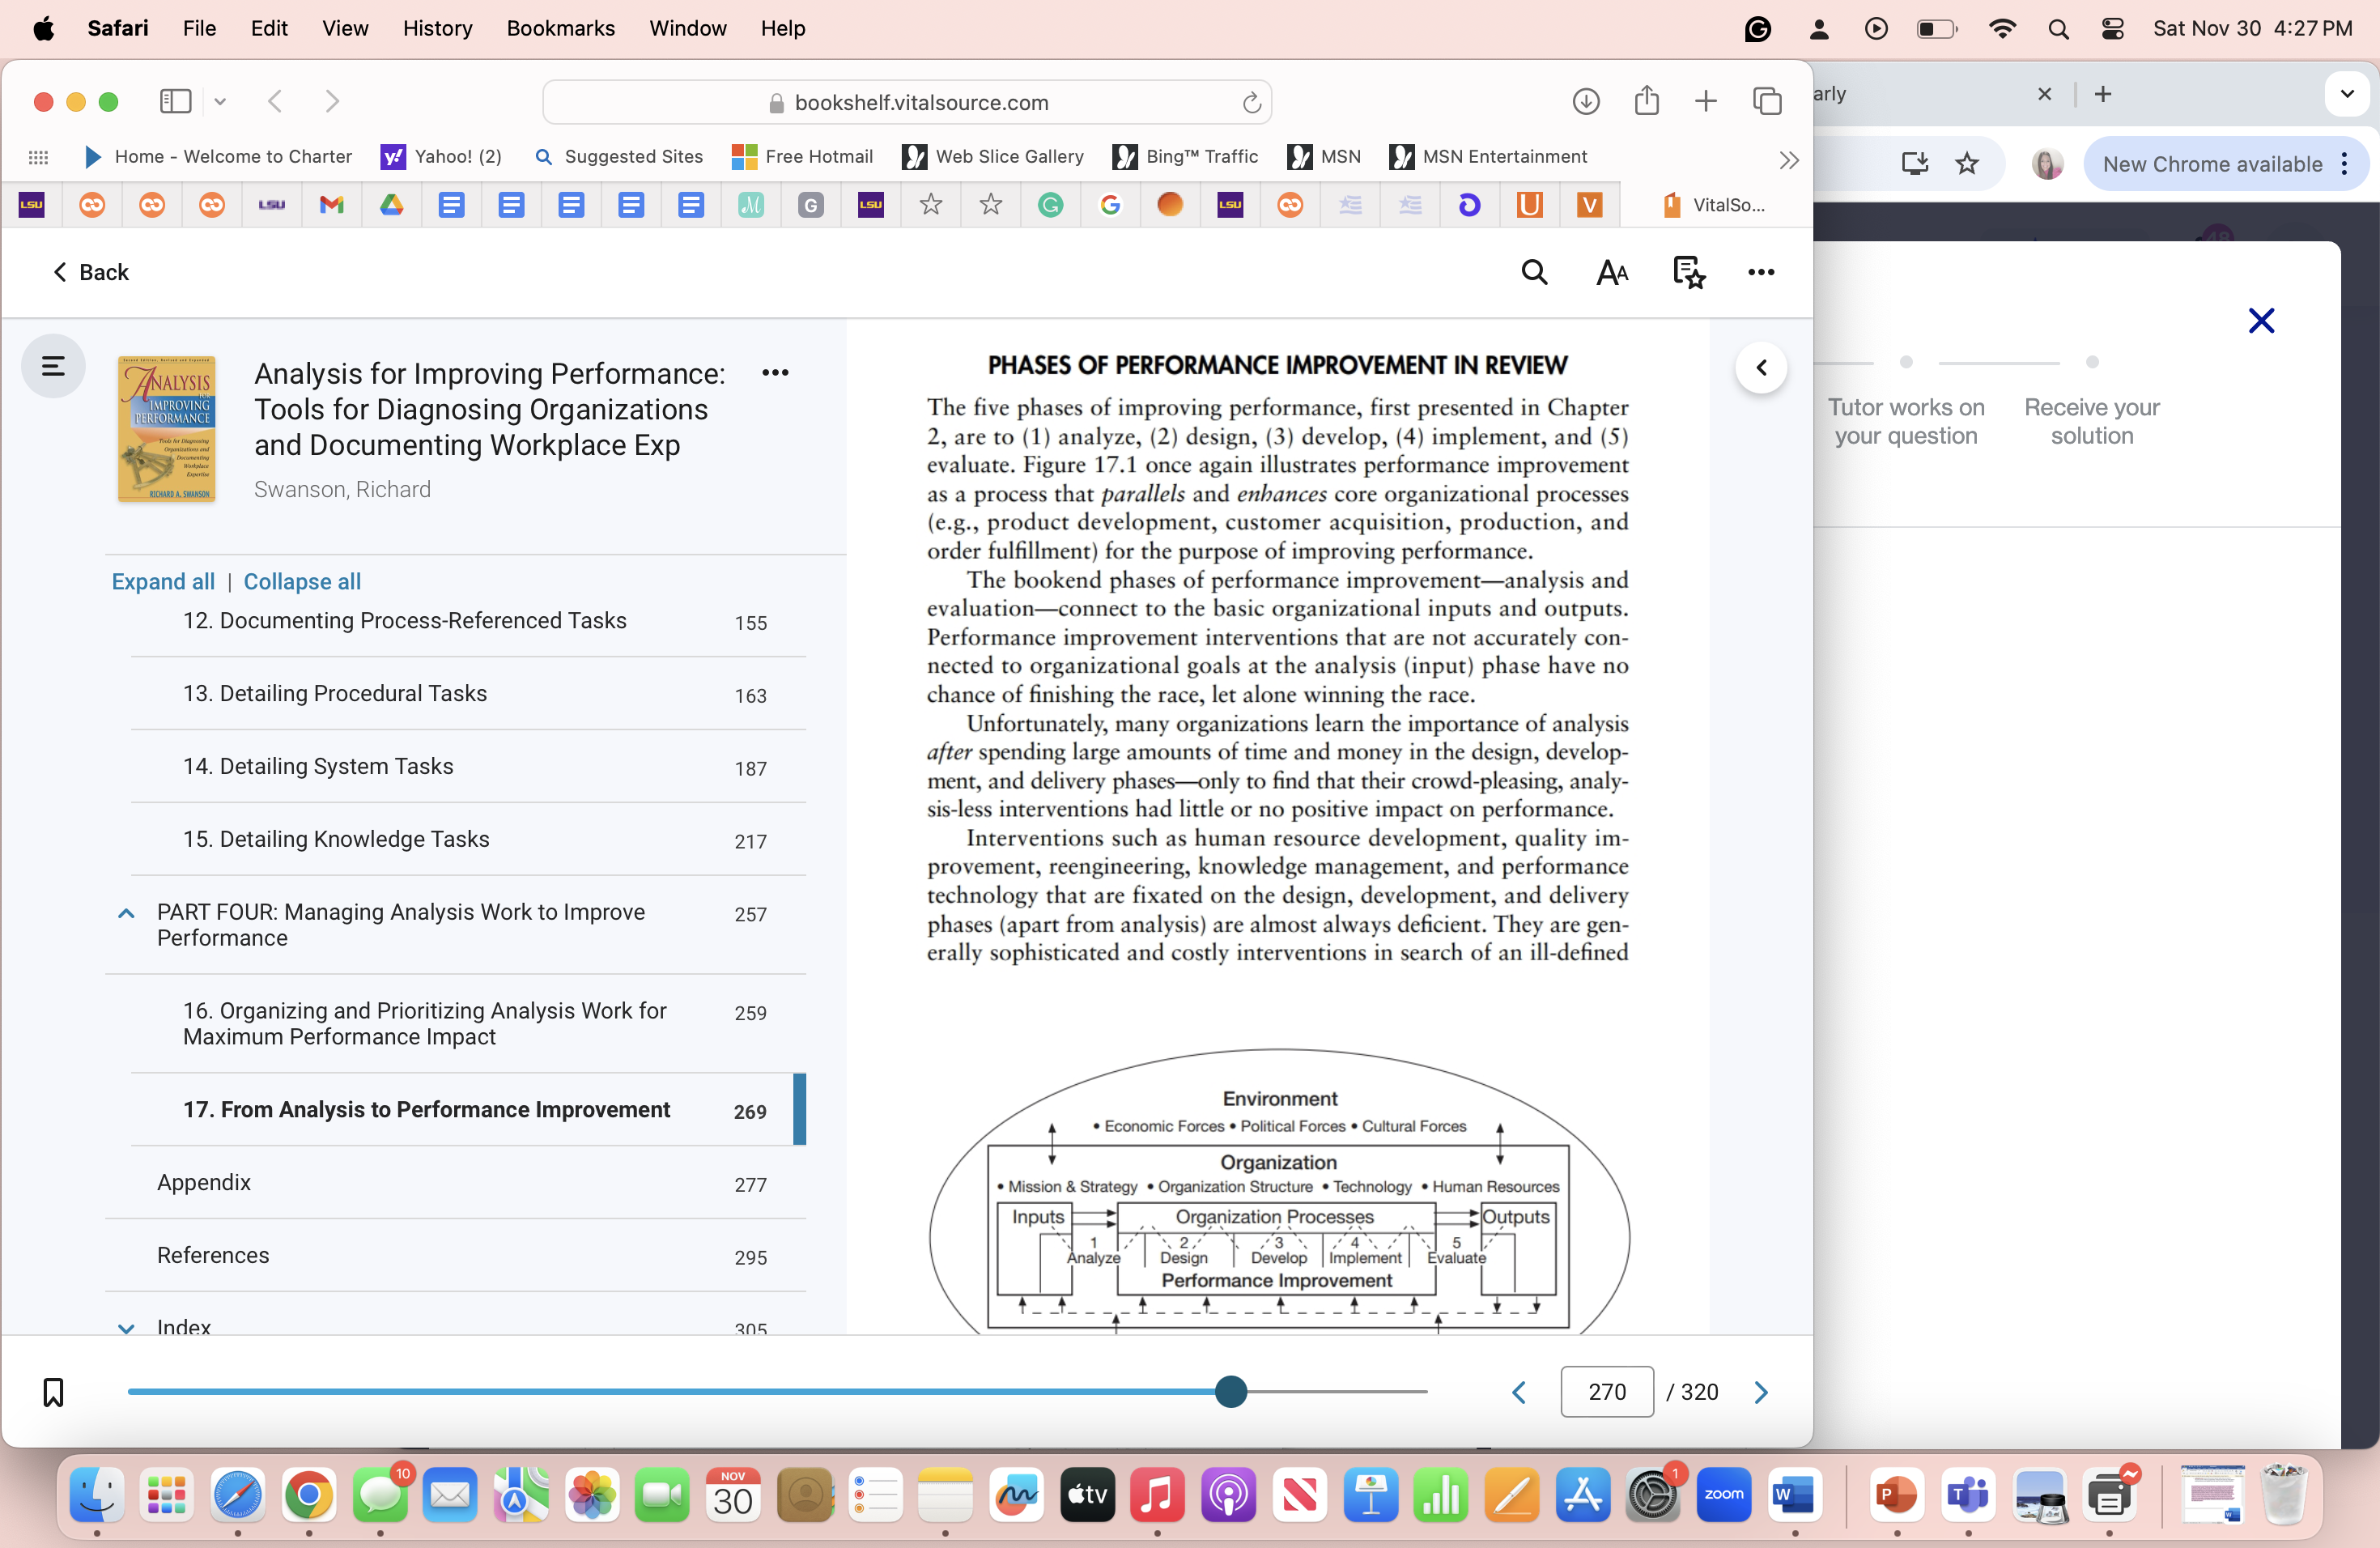Open the Downloads icon in Safari toolbar

(1585, 101)
